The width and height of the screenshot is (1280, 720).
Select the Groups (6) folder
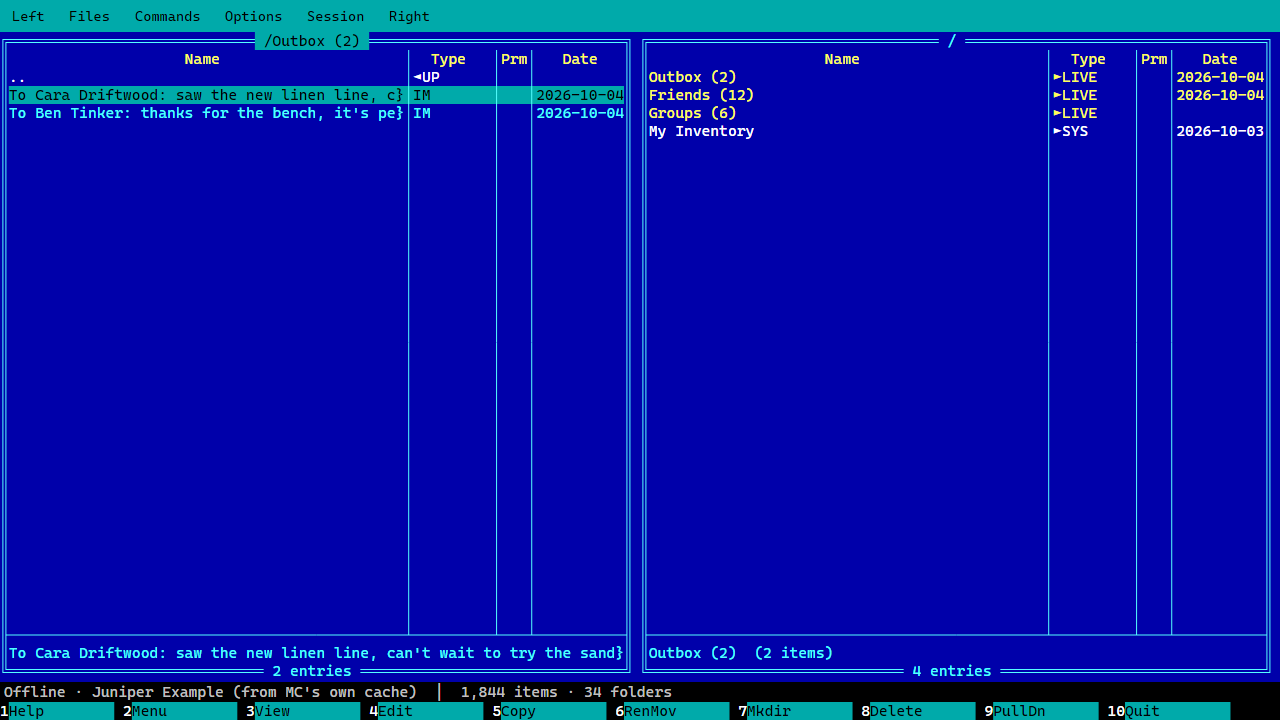pyautogui.click(x=956, y=113)
